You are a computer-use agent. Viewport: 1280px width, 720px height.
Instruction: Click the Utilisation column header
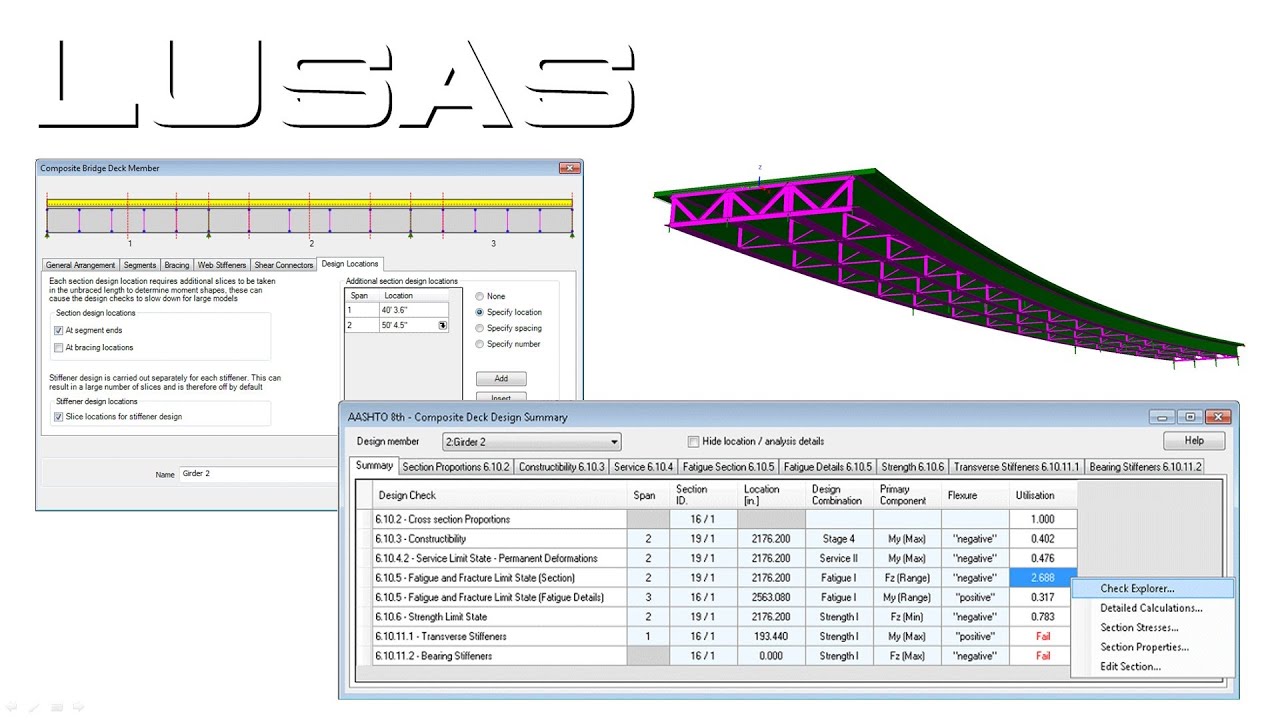pyautogui.click(x=1043, y=495)
